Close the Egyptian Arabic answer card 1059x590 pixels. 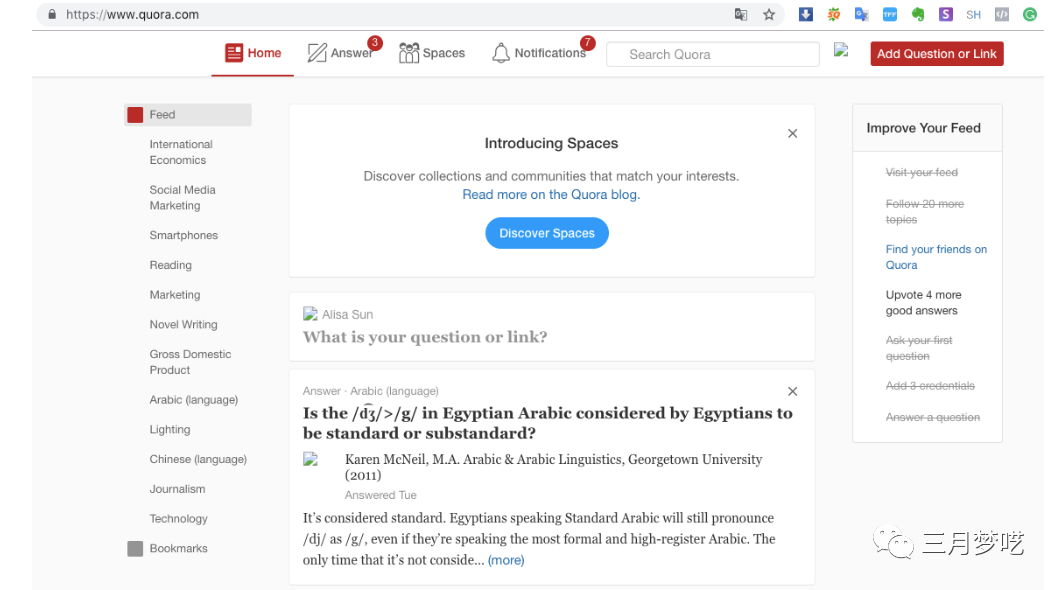pyautogui.click(x=792, y=392)
